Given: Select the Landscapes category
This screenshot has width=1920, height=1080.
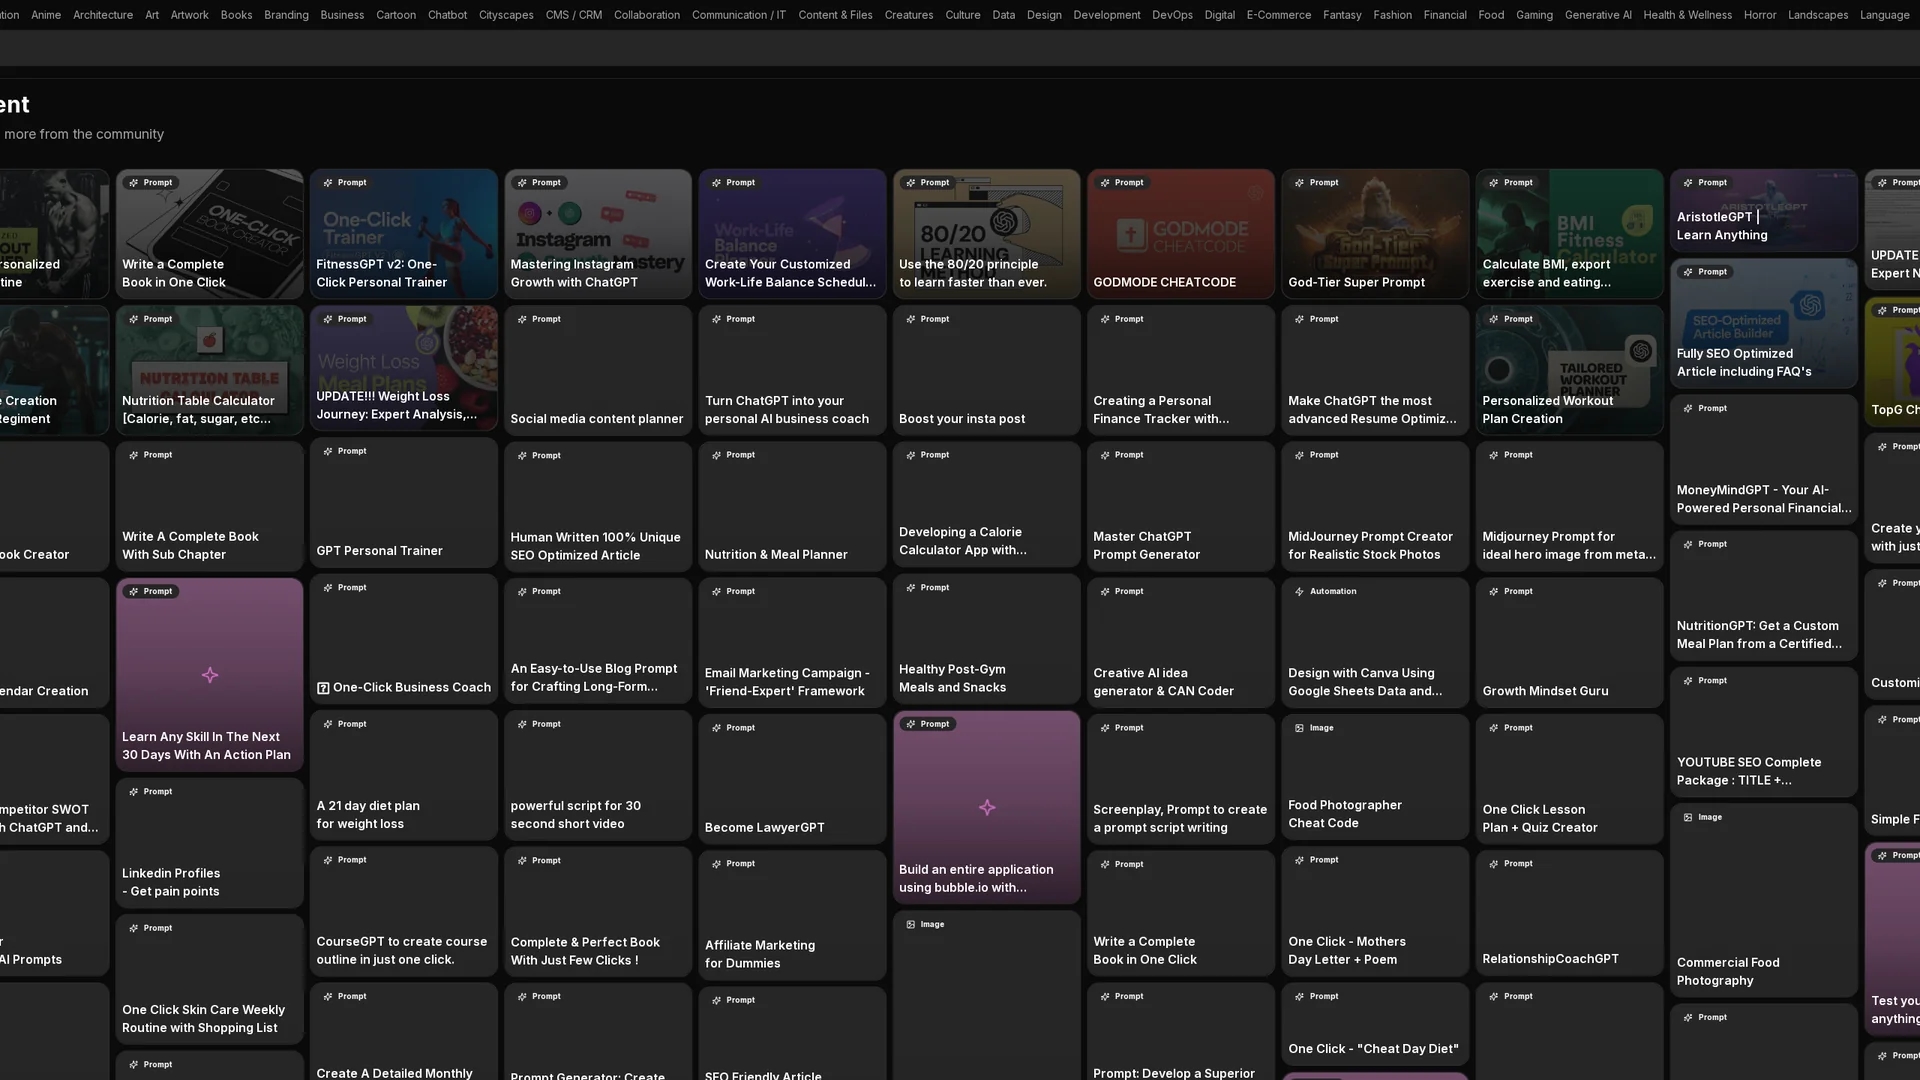Looking at the screenshot, I should 1817,15.
